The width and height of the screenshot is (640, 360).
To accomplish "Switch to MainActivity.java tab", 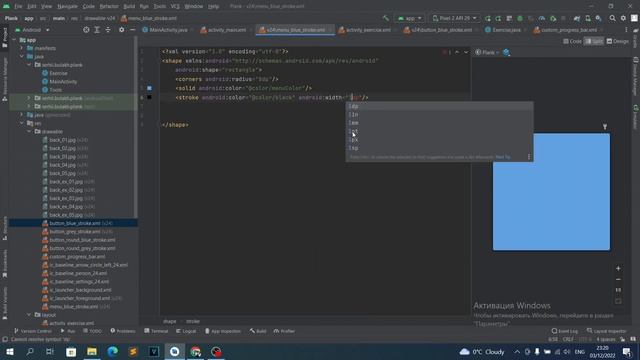I will pyautogui.click(x=168, y=30).
